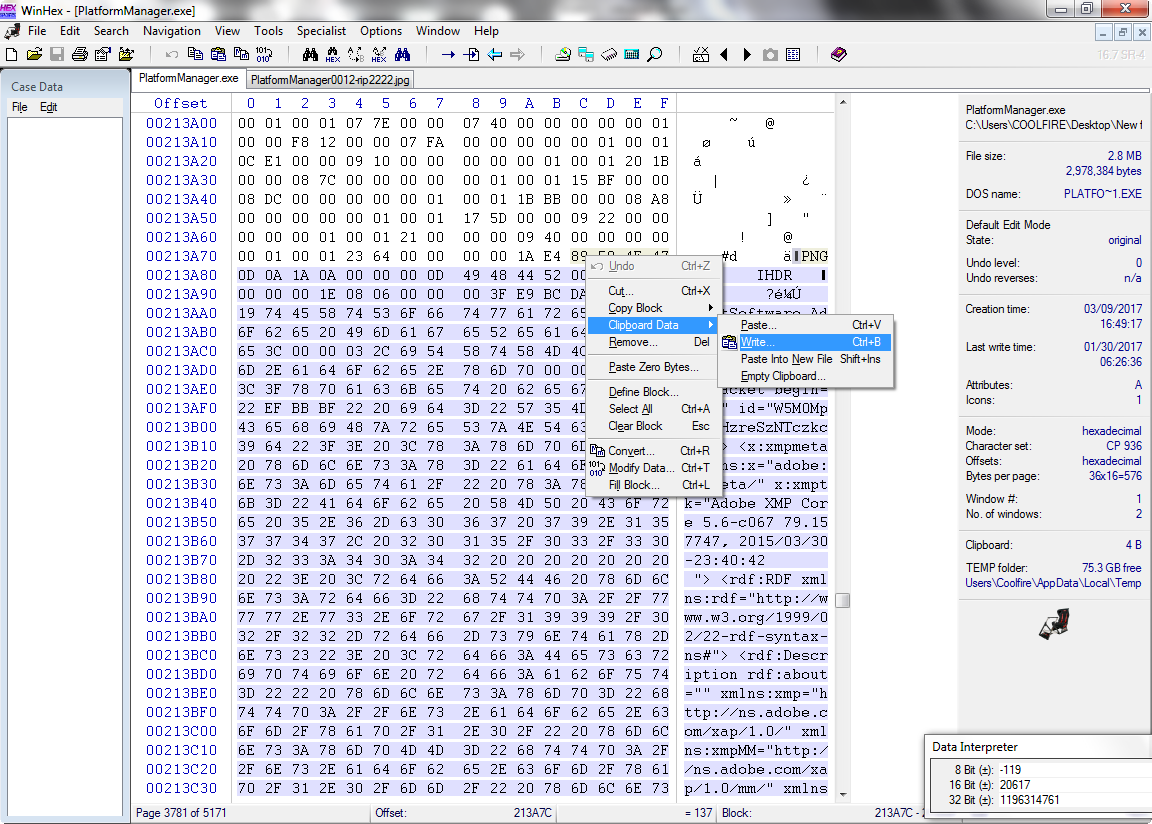Click 'Page 3781 of 5171' in status bar
Image resolution: width=1152 pixels, height=824 pixels.
(x=181, y=813)
